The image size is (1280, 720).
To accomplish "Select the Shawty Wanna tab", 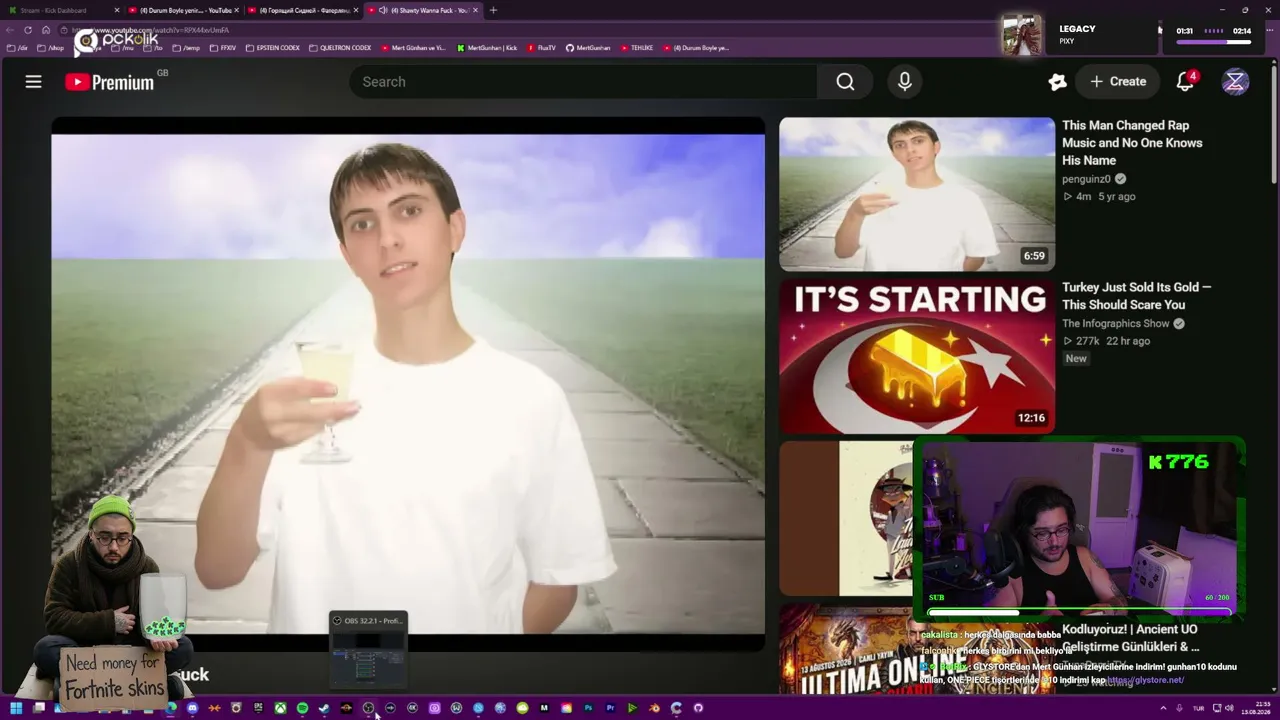I will tap(423, 10).
